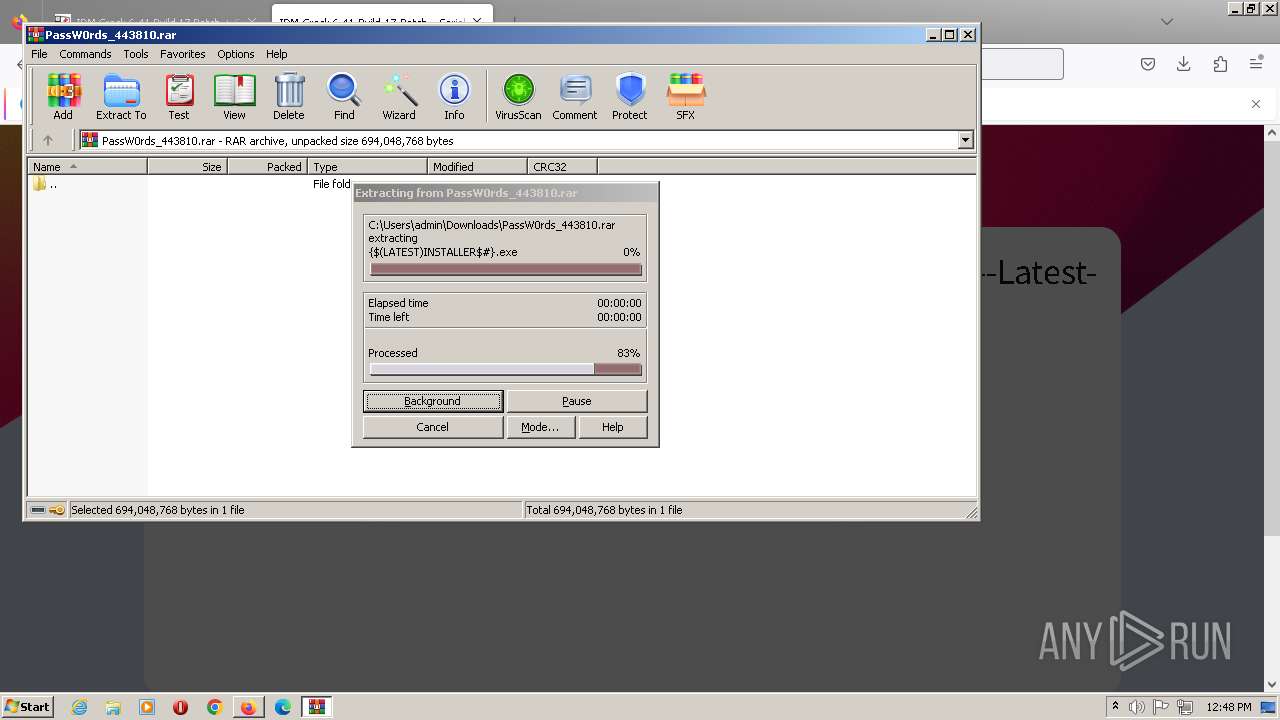Go up one folder level arrow
Screen dimensions: 1280x720
(47, 140)
